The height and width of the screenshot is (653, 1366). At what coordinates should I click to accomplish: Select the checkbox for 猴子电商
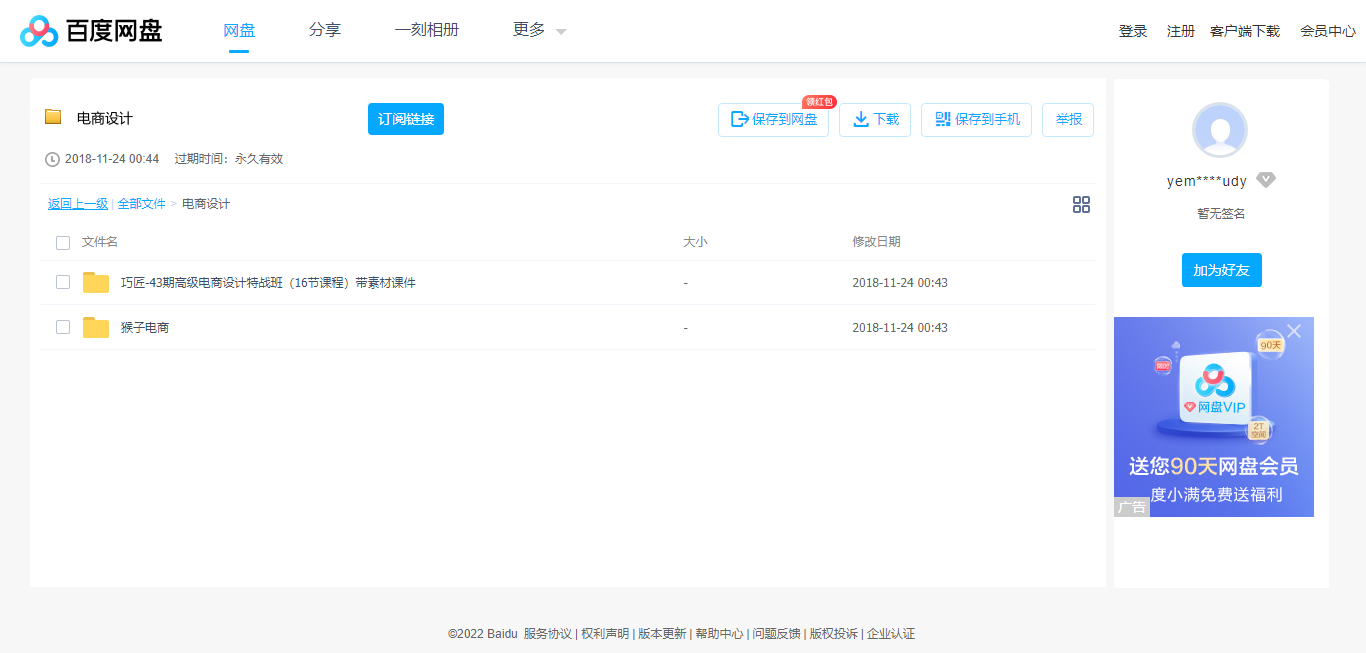point(63,327)
